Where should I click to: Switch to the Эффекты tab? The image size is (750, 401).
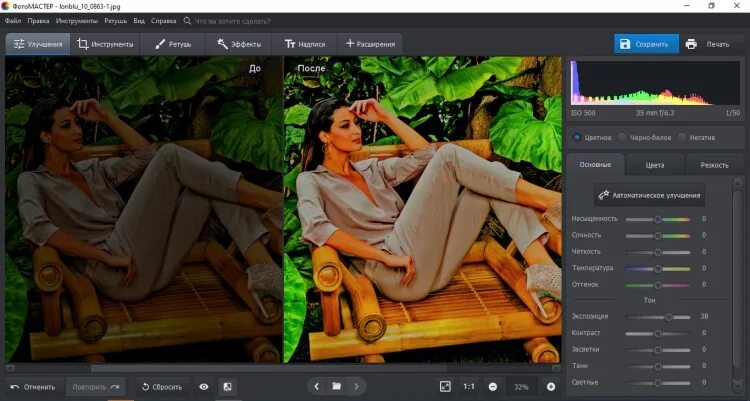pos(239,44)
